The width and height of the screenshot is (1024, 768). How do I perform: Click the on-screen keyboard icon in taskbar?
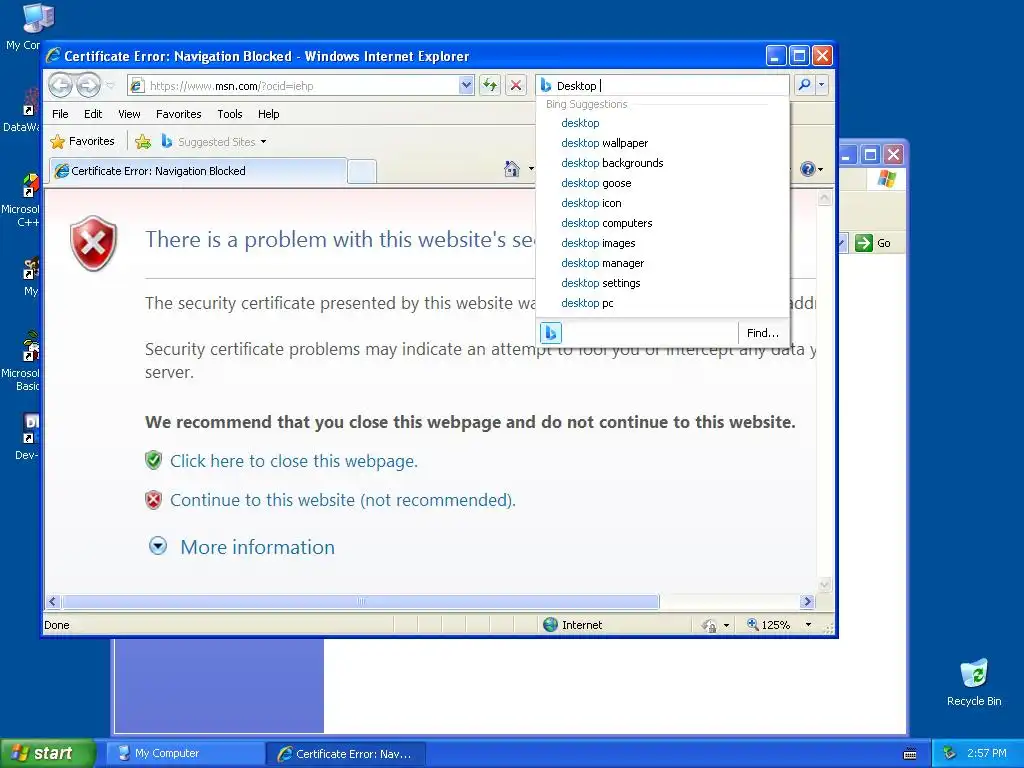(910, 754)
